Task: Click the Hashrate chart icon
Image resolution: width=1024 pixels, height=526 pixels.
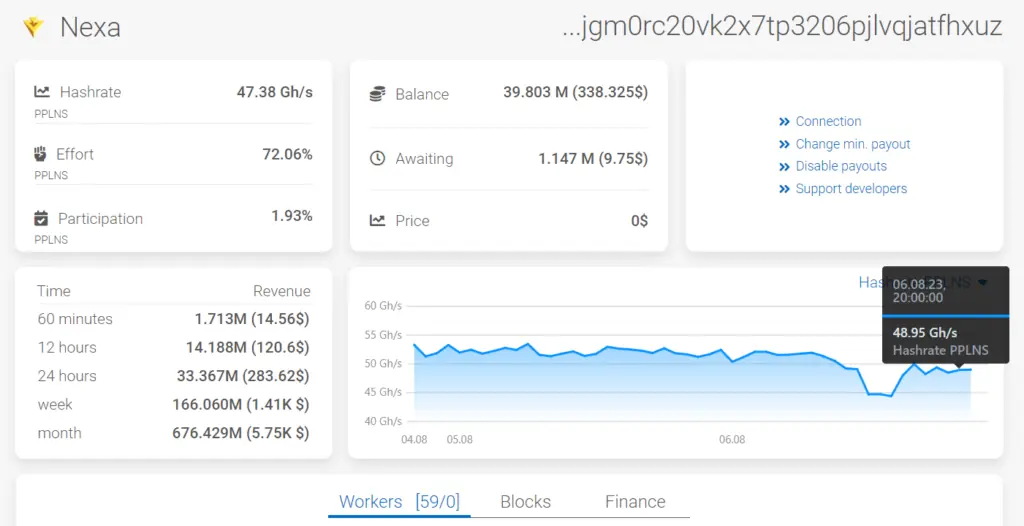Action: 42,92
